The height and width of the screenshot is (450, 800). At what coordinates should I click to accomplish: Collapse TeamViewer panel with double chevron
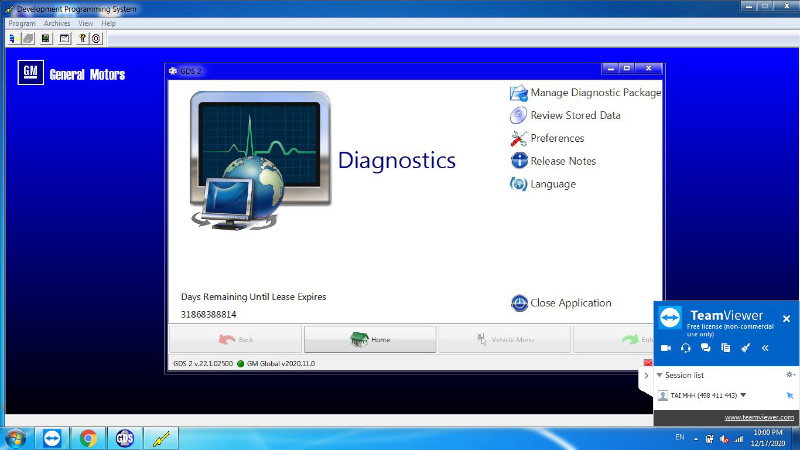(x=765, y=348)
